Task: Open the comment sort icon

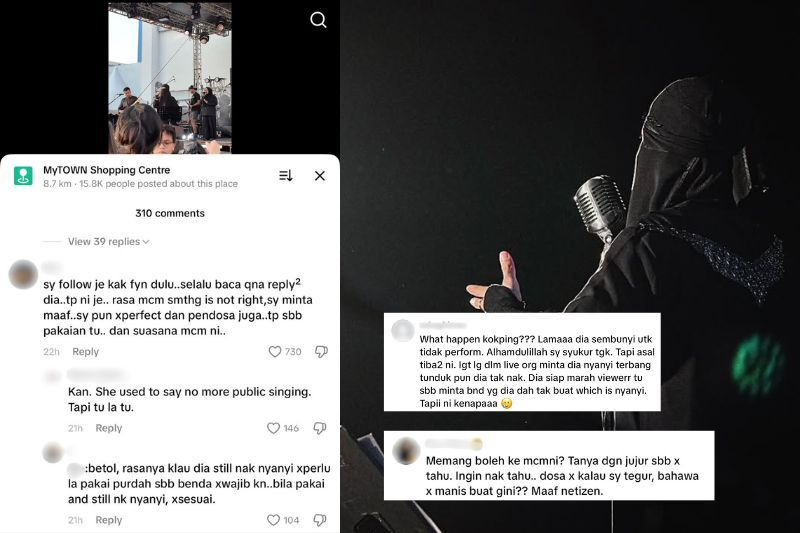Action: [x=286, y=176]
